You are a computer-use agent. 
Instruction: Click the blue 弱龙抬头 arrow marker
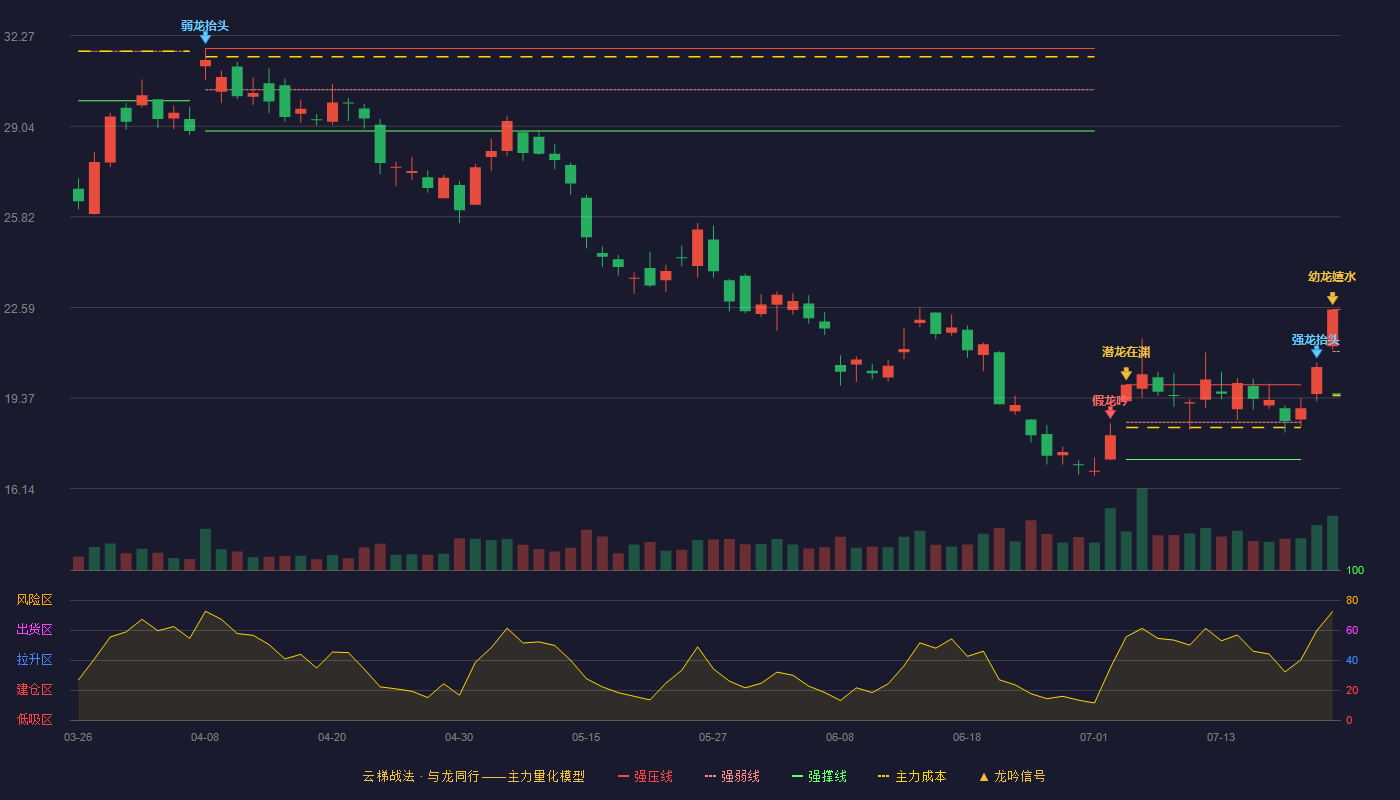pos(205,38)
